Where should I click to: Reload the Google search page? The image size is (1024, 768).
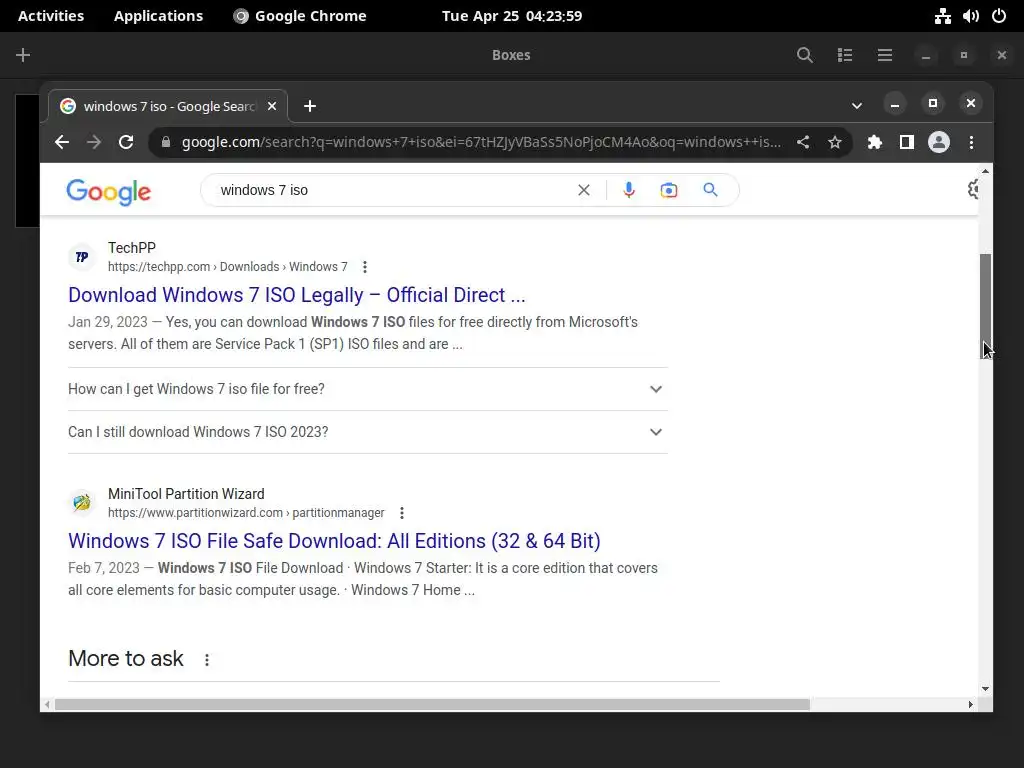point(126,142)
